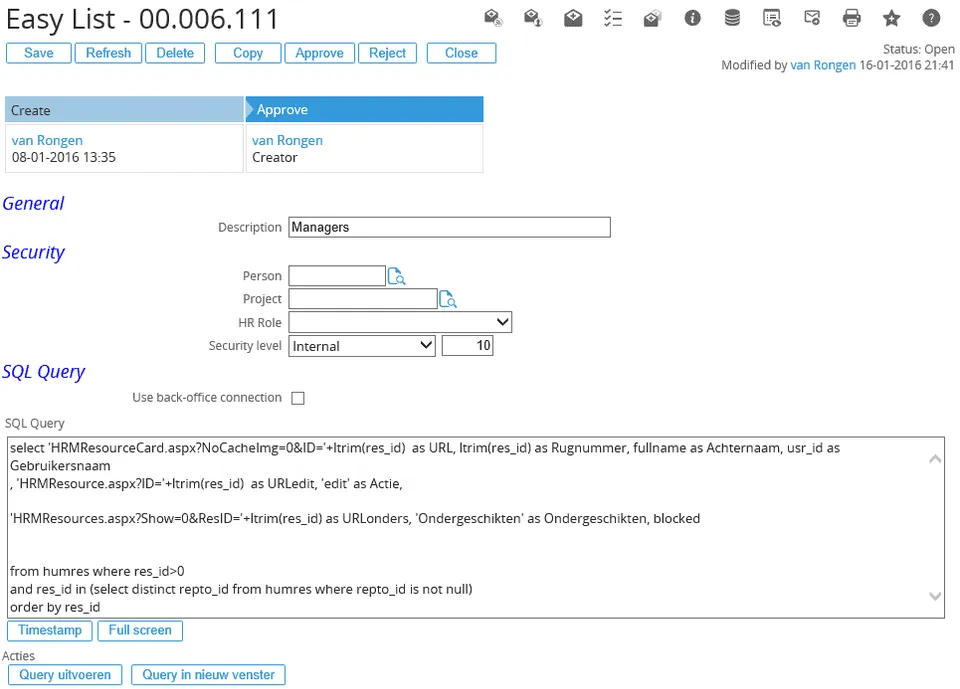Click the Description field containing Managers
This screenshot has width=960, height=689.
point(449,227)
